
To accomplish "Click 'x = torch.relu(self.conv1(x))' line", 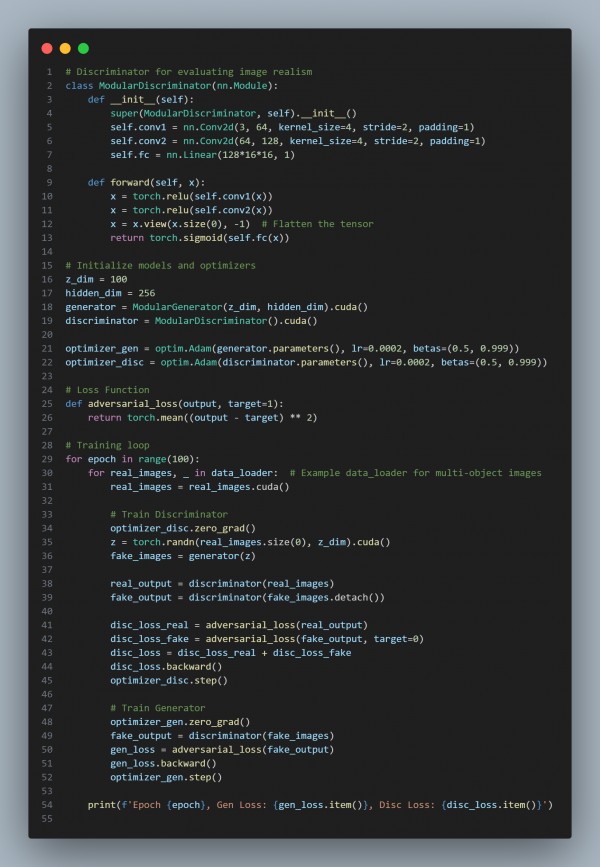I will (x=191, y=196).
